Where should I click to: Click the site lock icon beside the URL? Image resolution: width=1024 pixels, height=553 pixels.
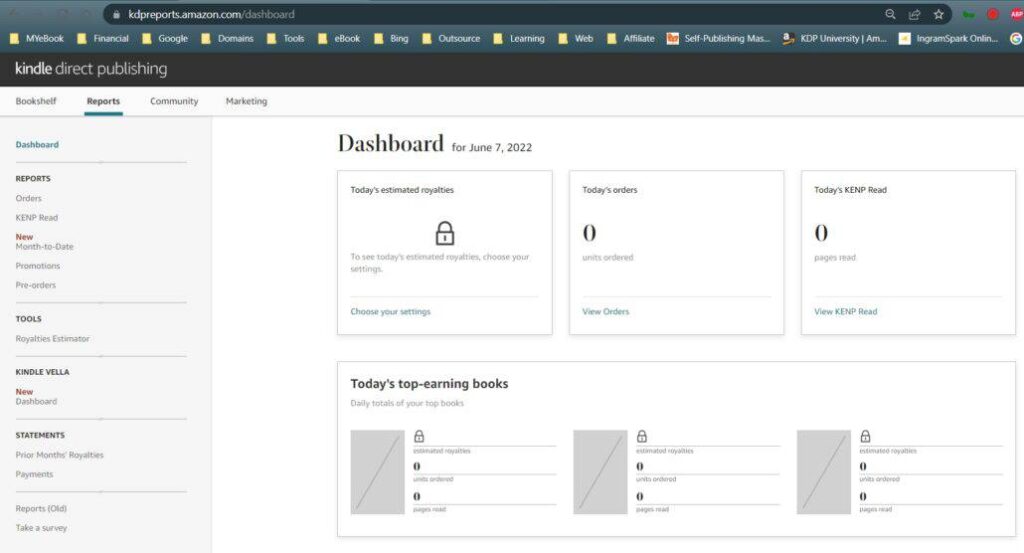click(116, 14)
